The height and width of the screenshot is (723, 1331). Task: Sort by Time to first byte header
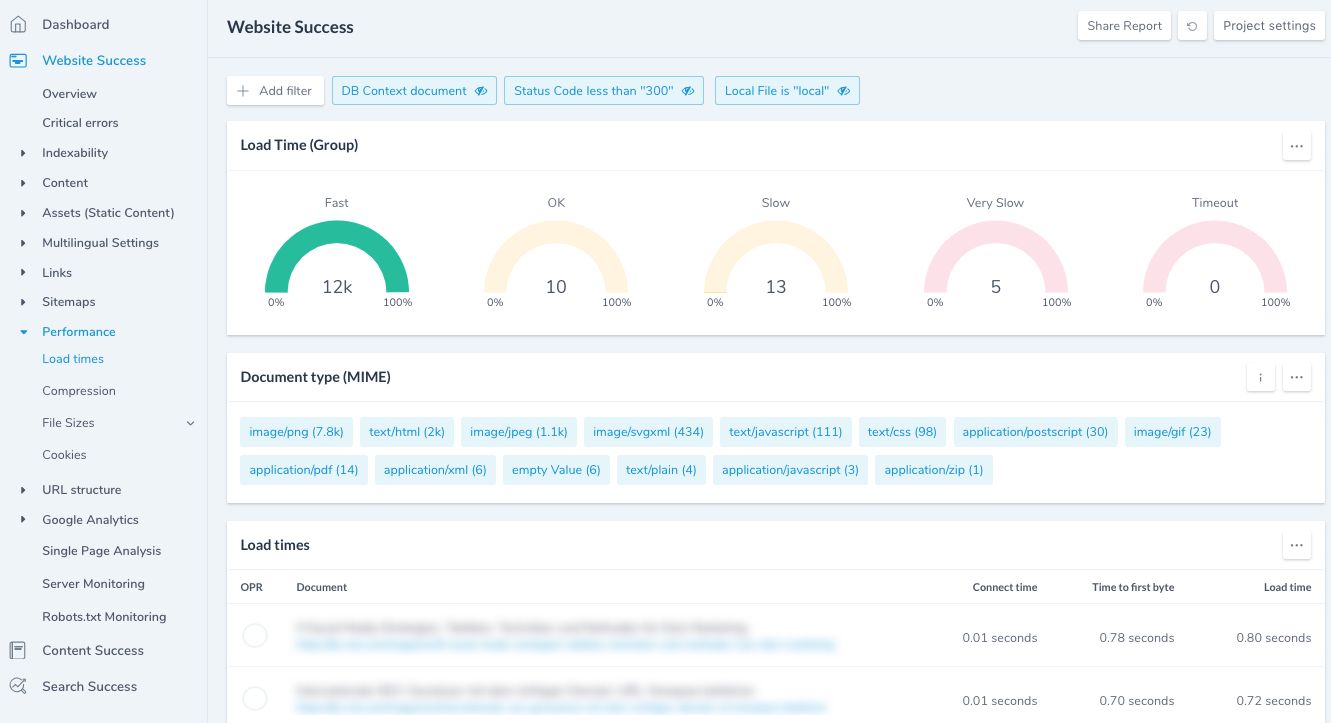pyautogui.click(x=1133, y=587)
